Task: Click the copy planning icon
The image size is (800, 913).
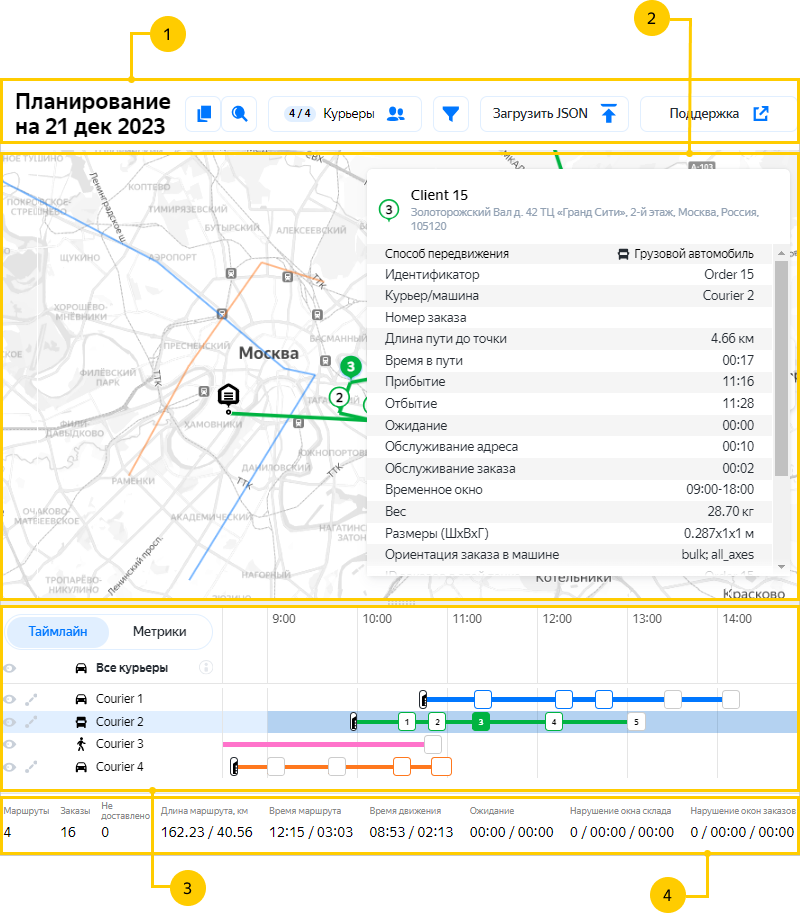Action: (204, 114)
